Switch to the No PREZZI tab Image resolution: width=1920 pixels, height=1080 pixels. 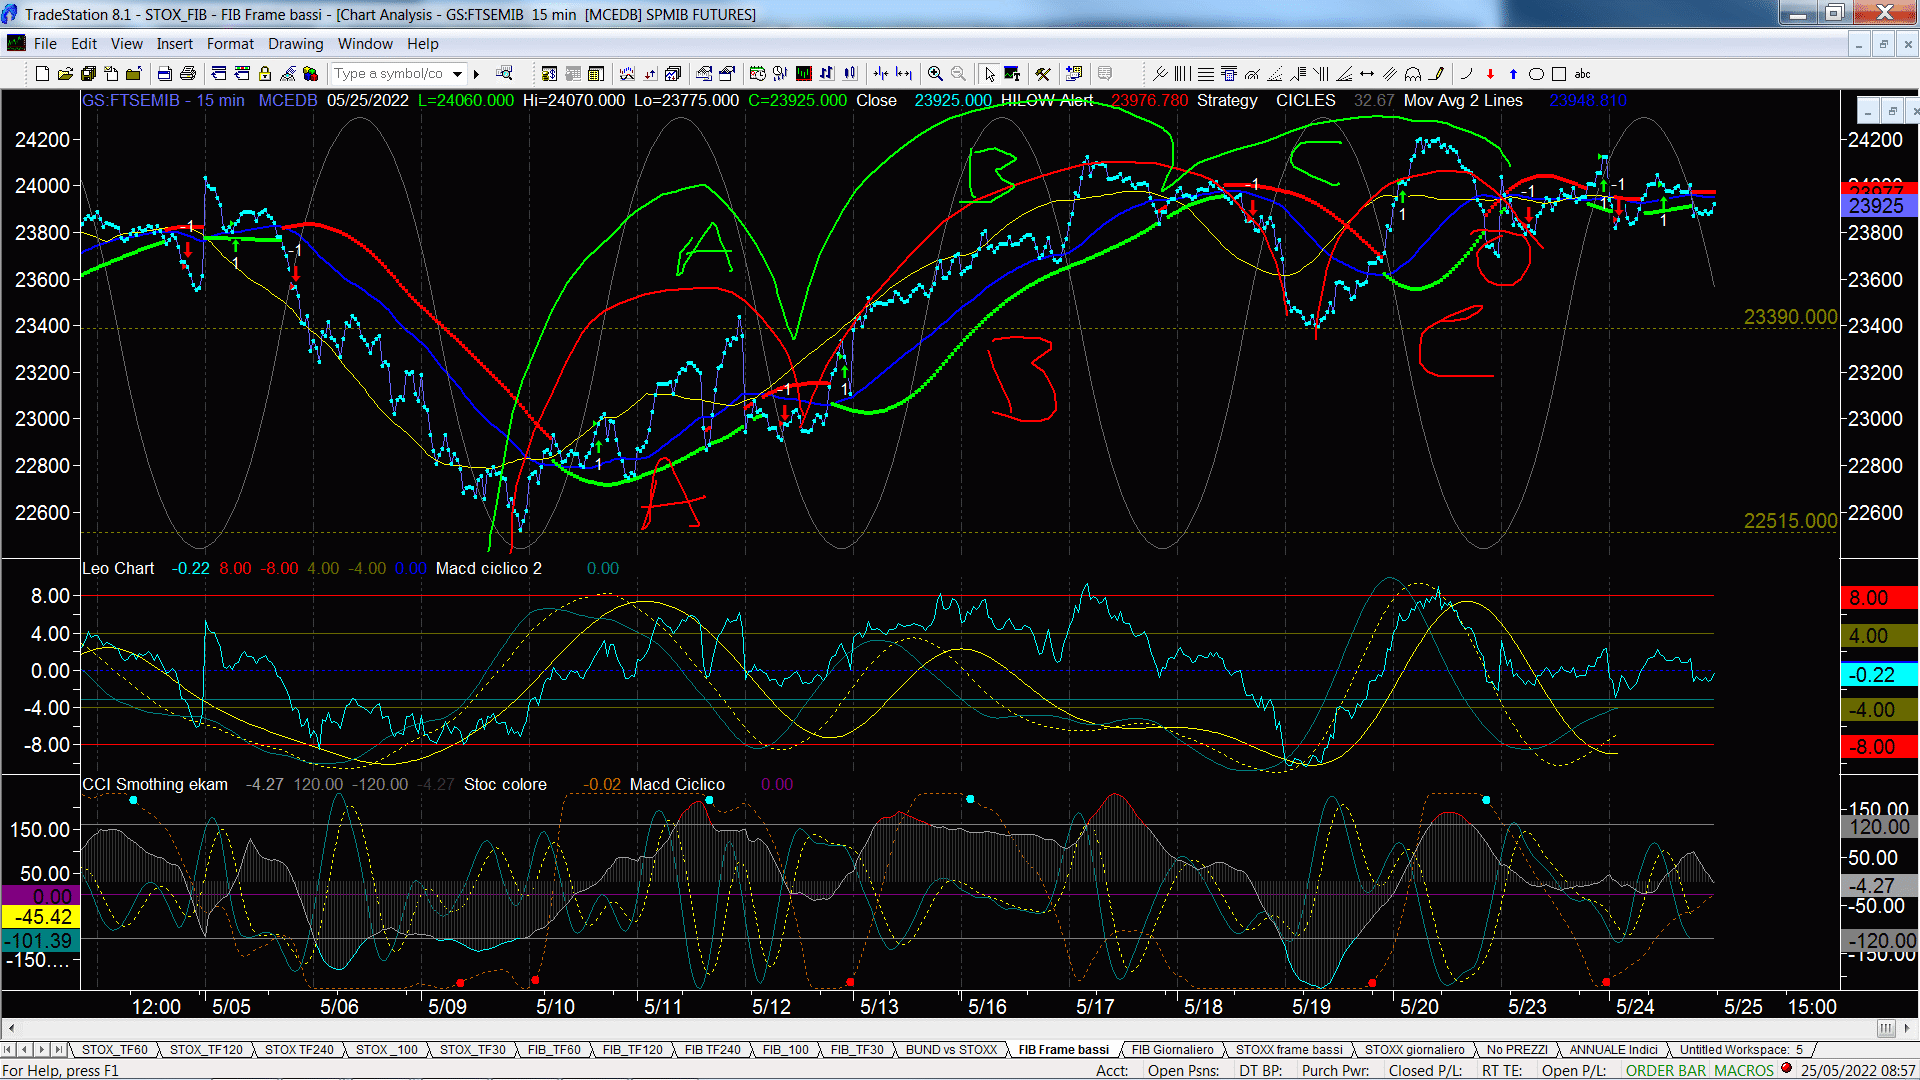point(1517,1050)
